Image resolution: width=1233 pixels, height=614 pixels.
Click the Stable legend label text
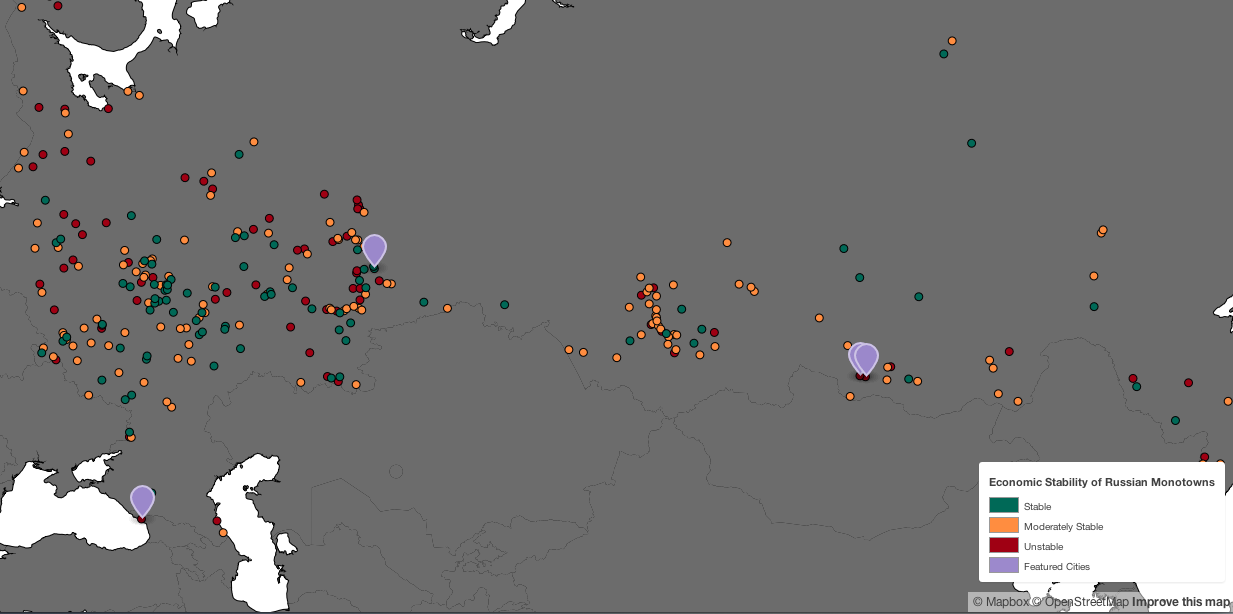(x=1037, y=507)
